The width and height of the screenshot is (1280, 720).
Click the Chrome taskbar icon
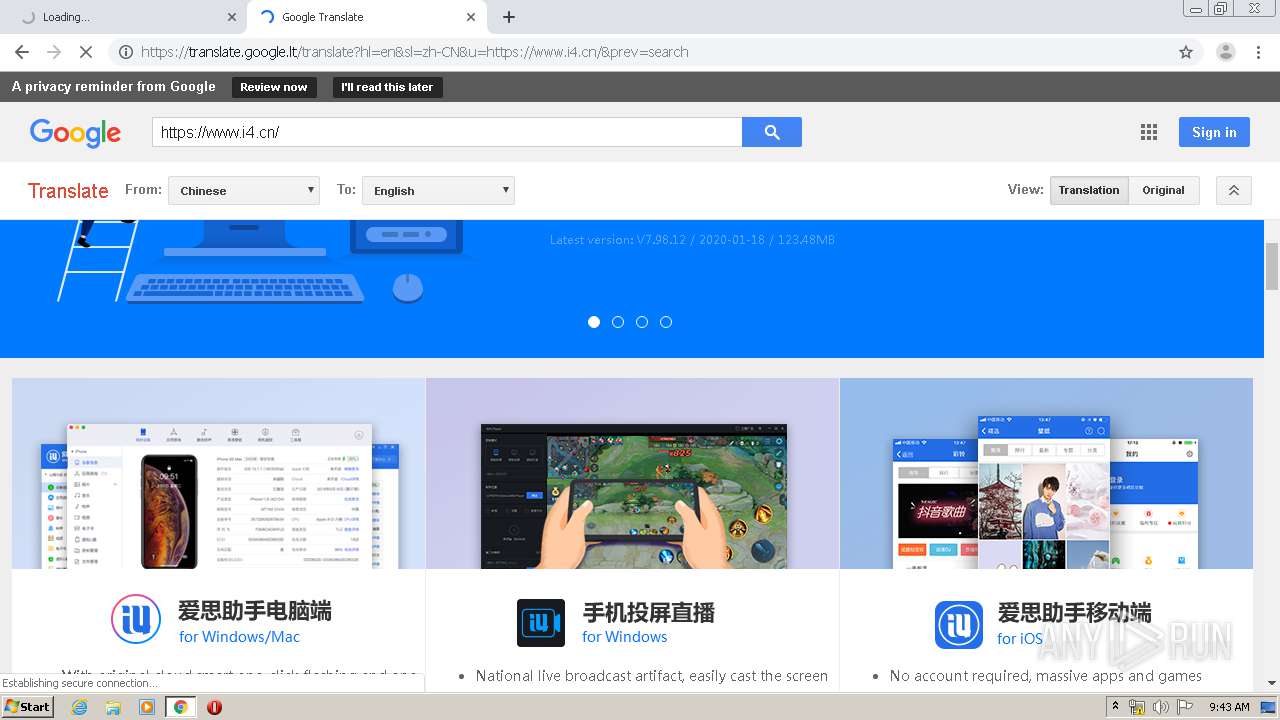180,707
